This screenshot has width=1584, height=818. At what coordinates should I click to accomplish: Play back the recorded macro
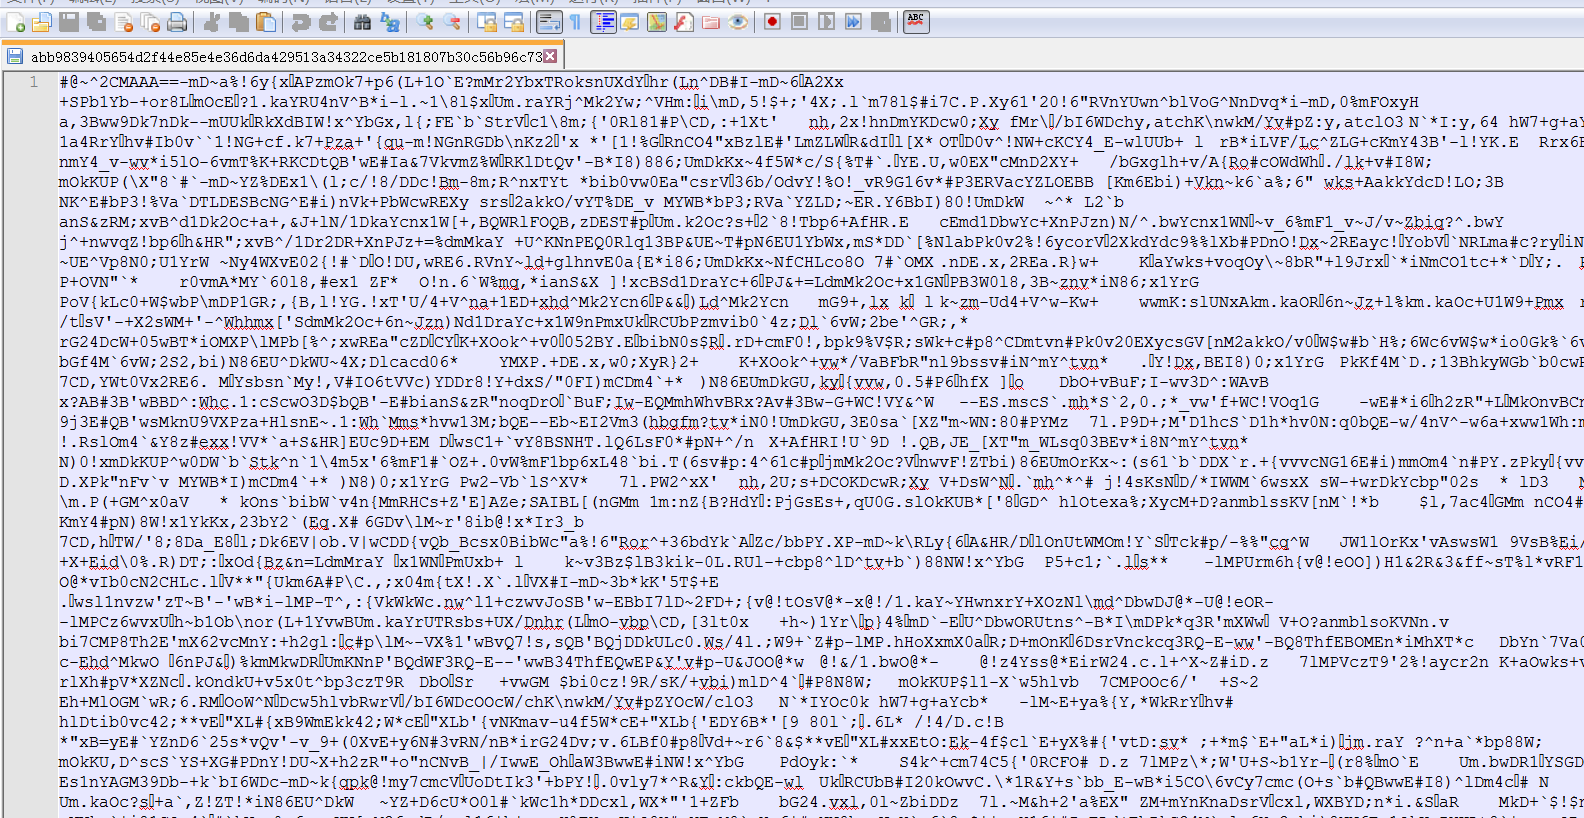pyautogui.click(x=827, y=22)
